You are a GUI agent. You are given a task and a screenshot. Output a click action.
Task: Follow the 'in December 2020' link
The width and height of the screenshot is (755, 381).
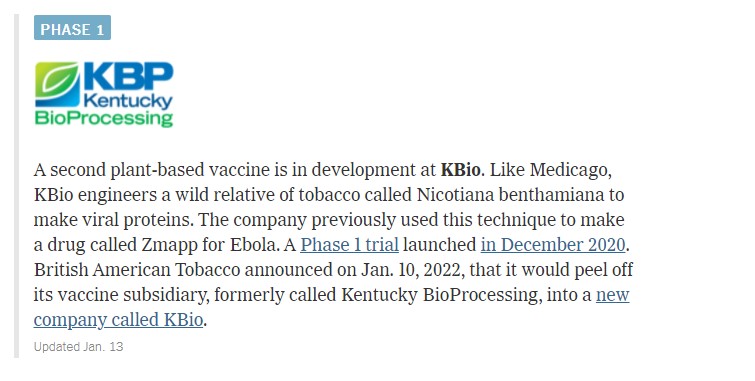tap(553, 245)
